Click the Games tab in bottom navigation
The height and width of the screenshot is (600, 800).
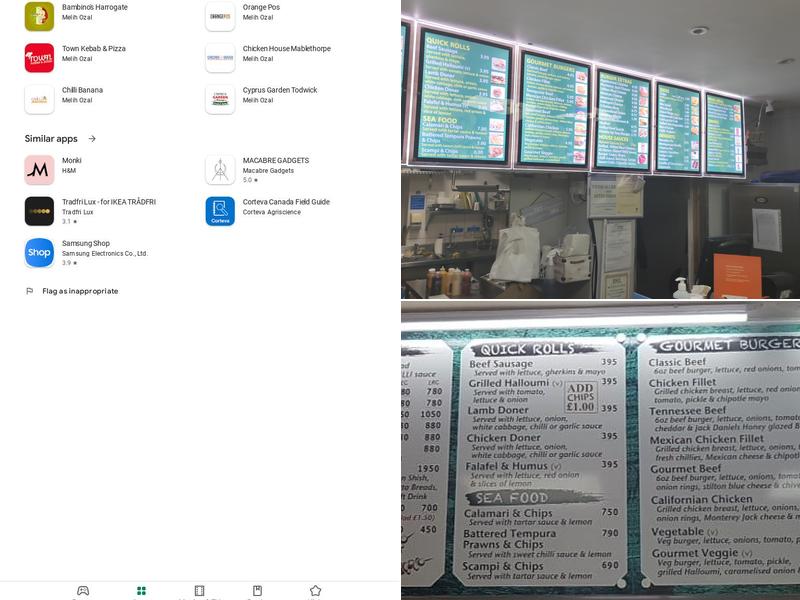pos(83,591)
